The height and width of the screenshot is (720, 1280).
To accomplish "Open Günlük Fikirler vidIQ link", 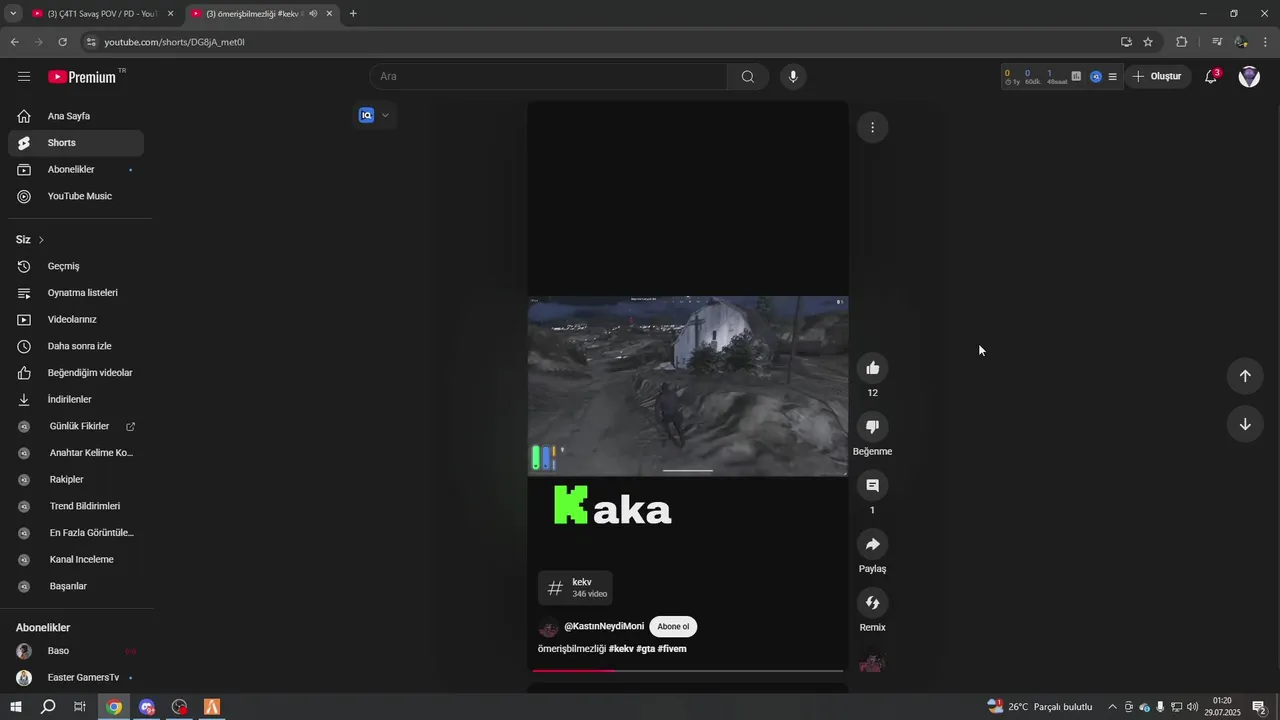I will click(x=76, y=426).
